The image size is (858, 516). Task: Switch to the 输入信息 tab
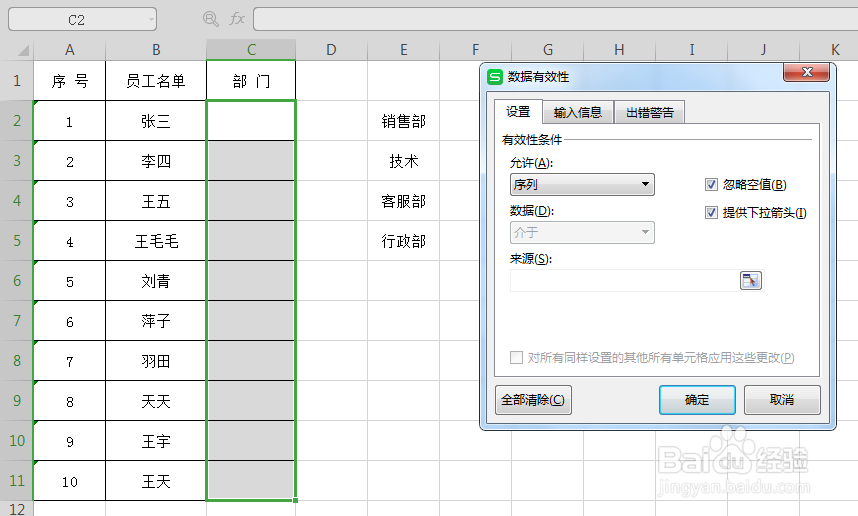pyautogui.click(x=578, y=113)
